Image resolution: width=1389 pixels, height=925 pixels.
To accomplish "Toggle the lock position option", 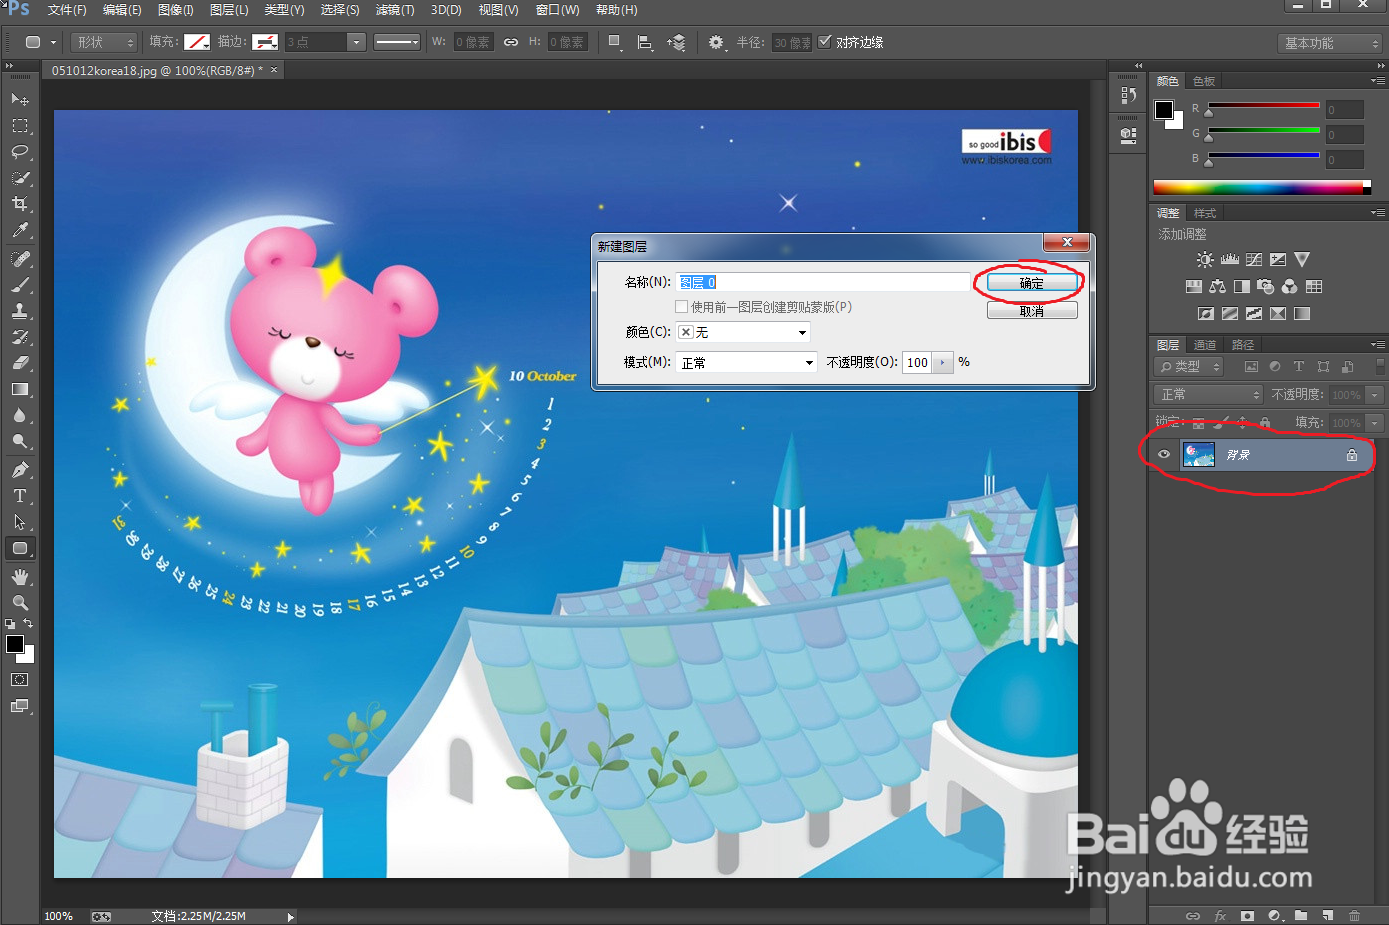I will [x=1243, y=422].
